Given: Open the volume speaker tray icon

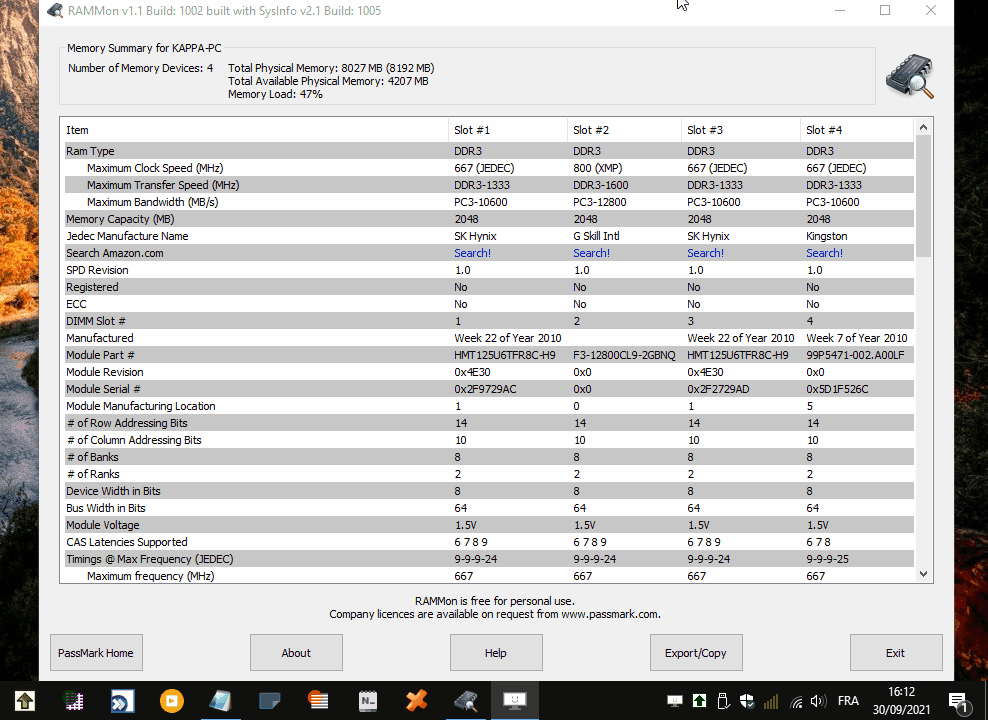Looking at the screenshot, I should click(x=819, y=701).
